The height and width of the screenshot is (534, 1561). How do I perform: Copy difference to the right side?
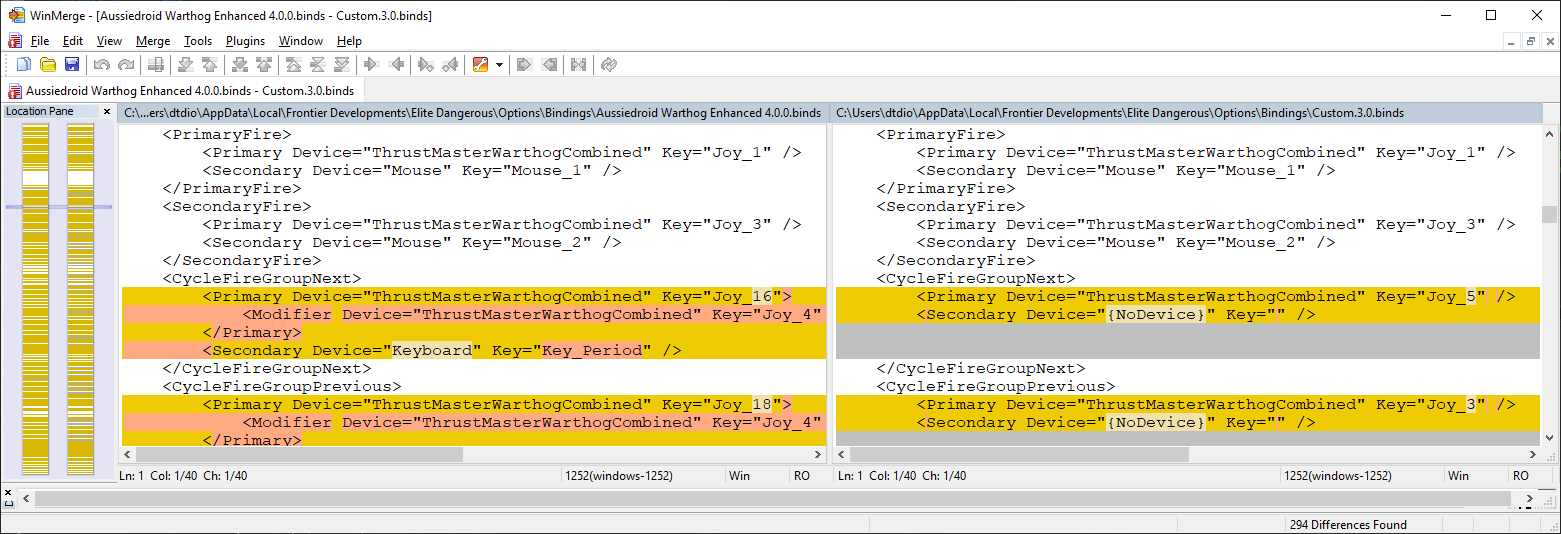tap(372, 65)
